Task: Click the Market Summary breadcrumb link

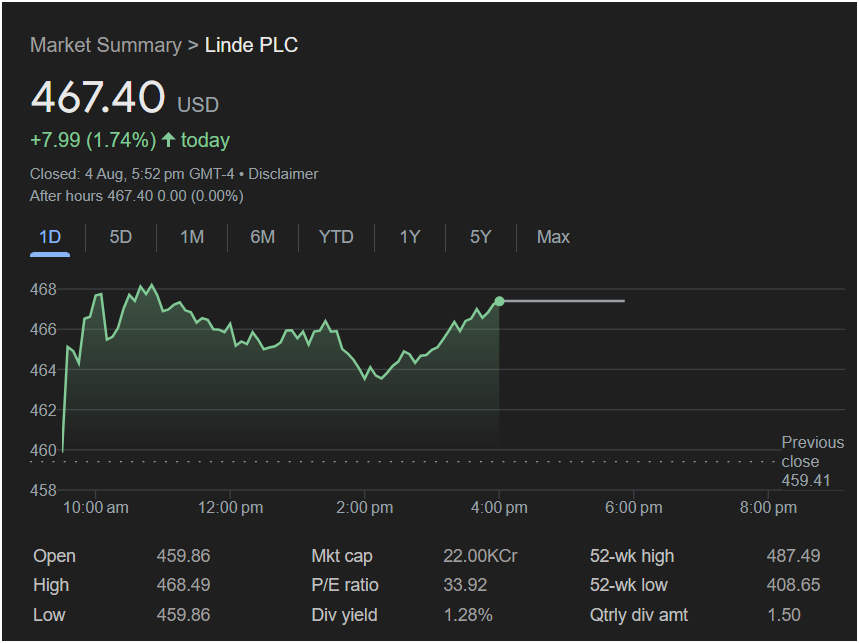Action: point(105,45)
